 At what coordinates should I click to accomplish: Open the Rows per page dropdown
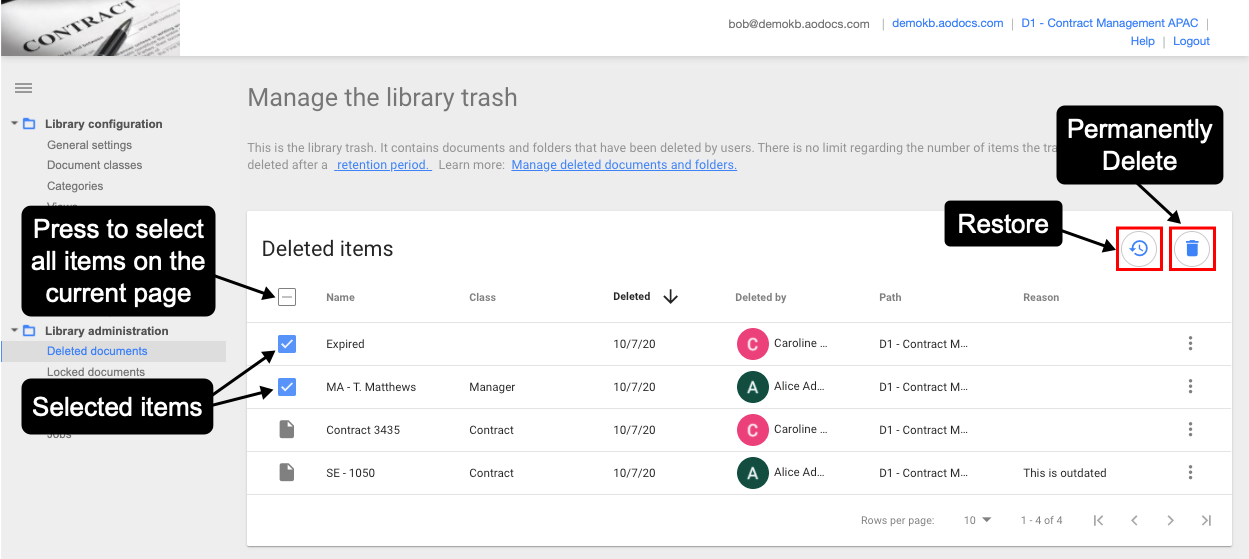click(x=977, y=520)
